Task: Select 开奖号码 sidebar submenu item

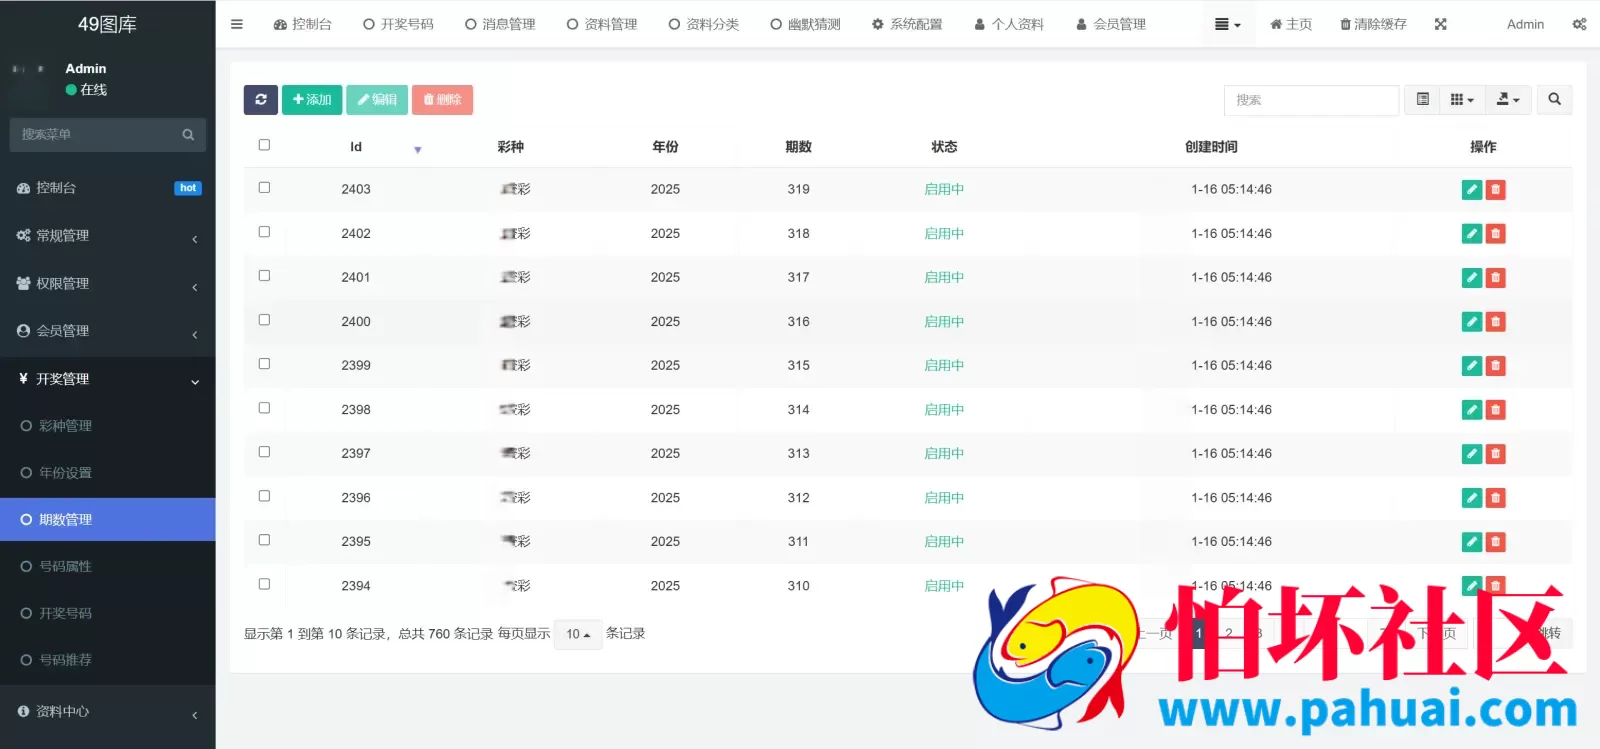Action: [x=108, y=613]
